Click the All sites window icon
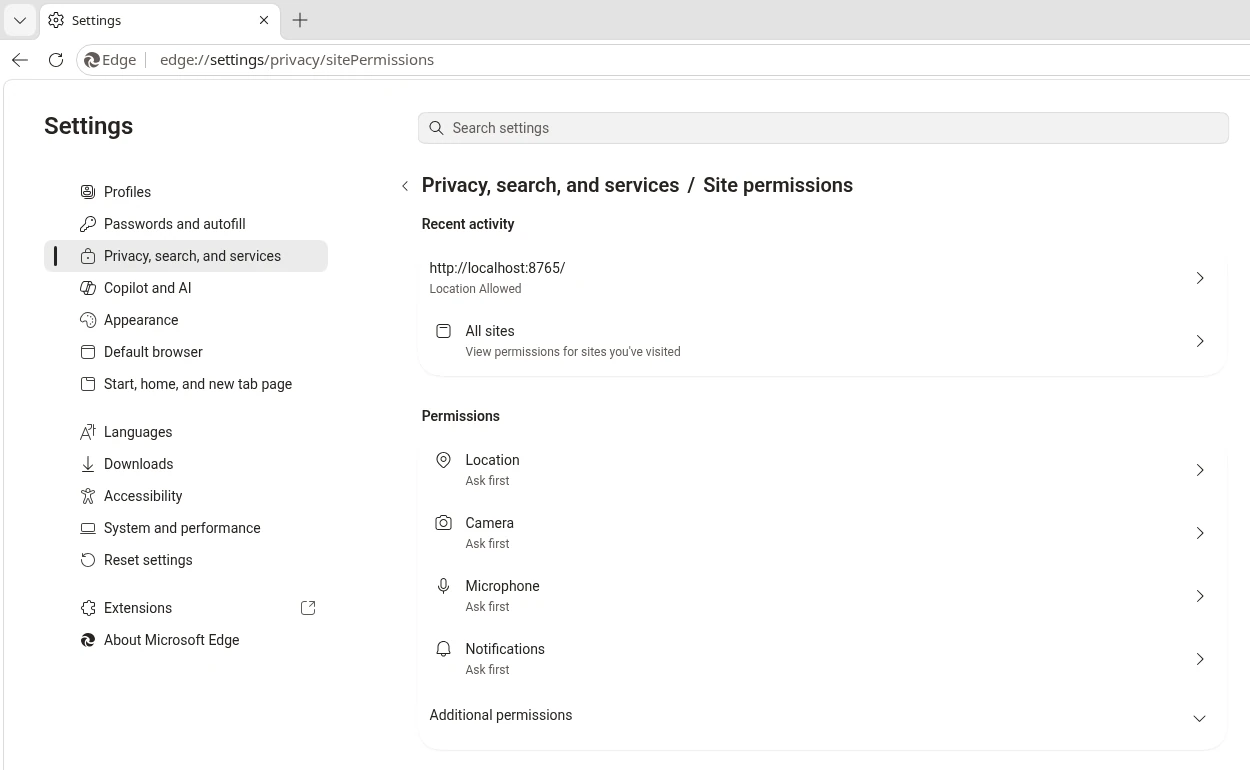Image resolution: width=1250 pixels, height=770 pixels. coord(443,331)
